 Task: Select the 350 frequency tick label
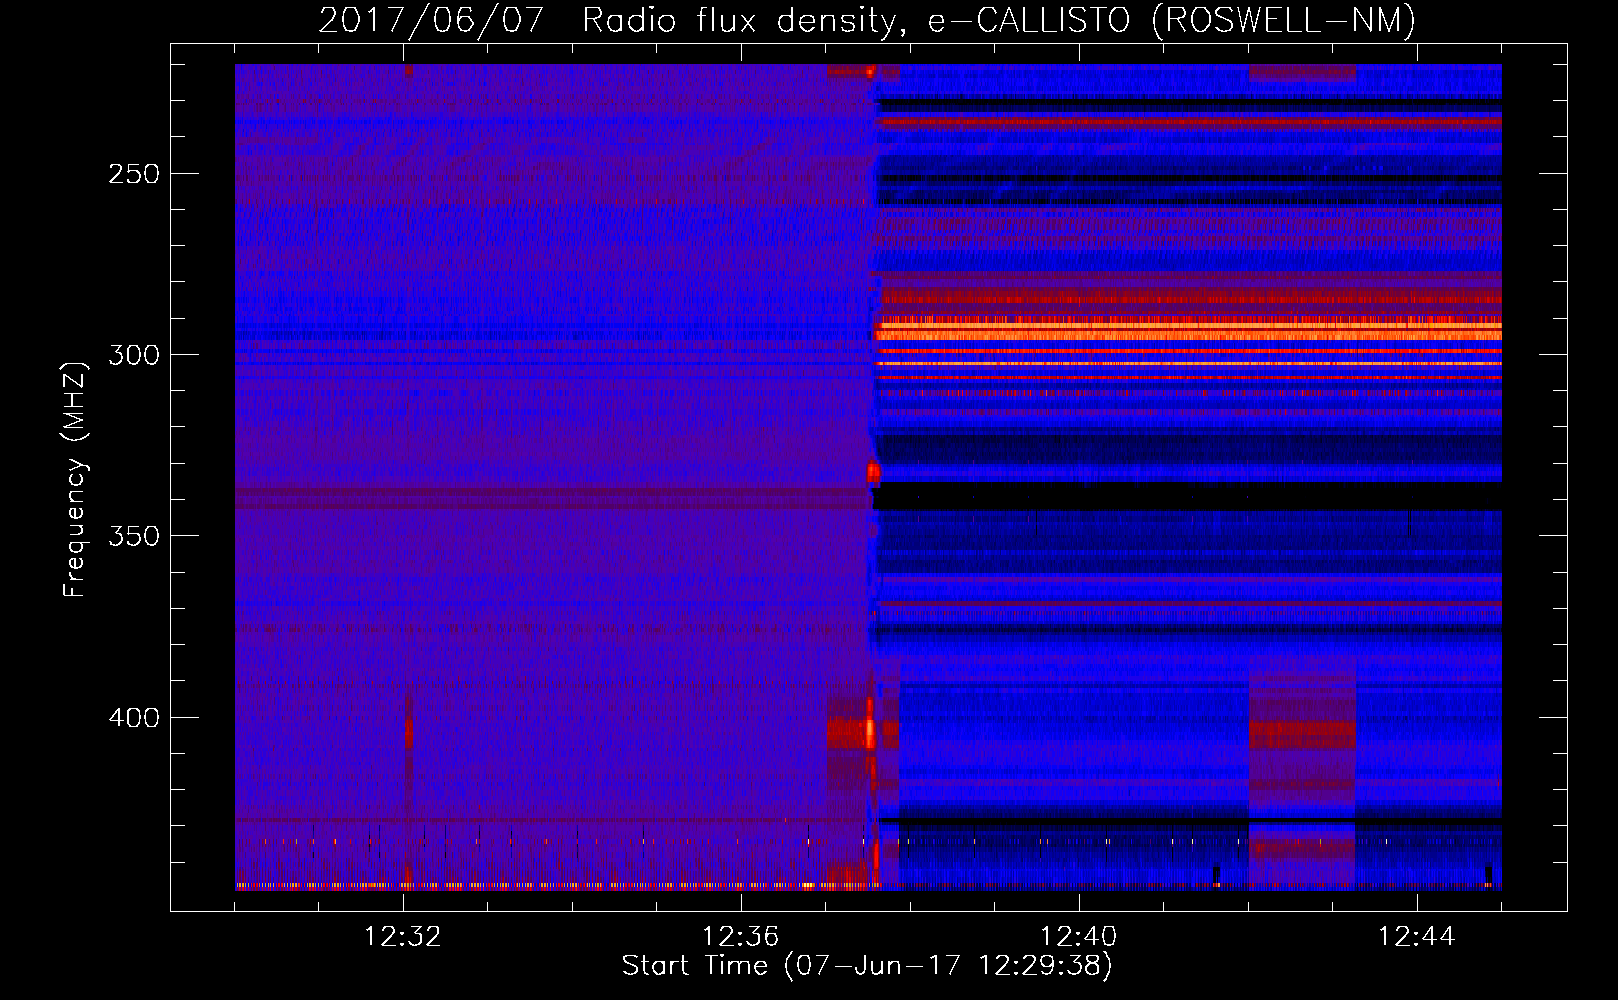(x=134, y=536)
